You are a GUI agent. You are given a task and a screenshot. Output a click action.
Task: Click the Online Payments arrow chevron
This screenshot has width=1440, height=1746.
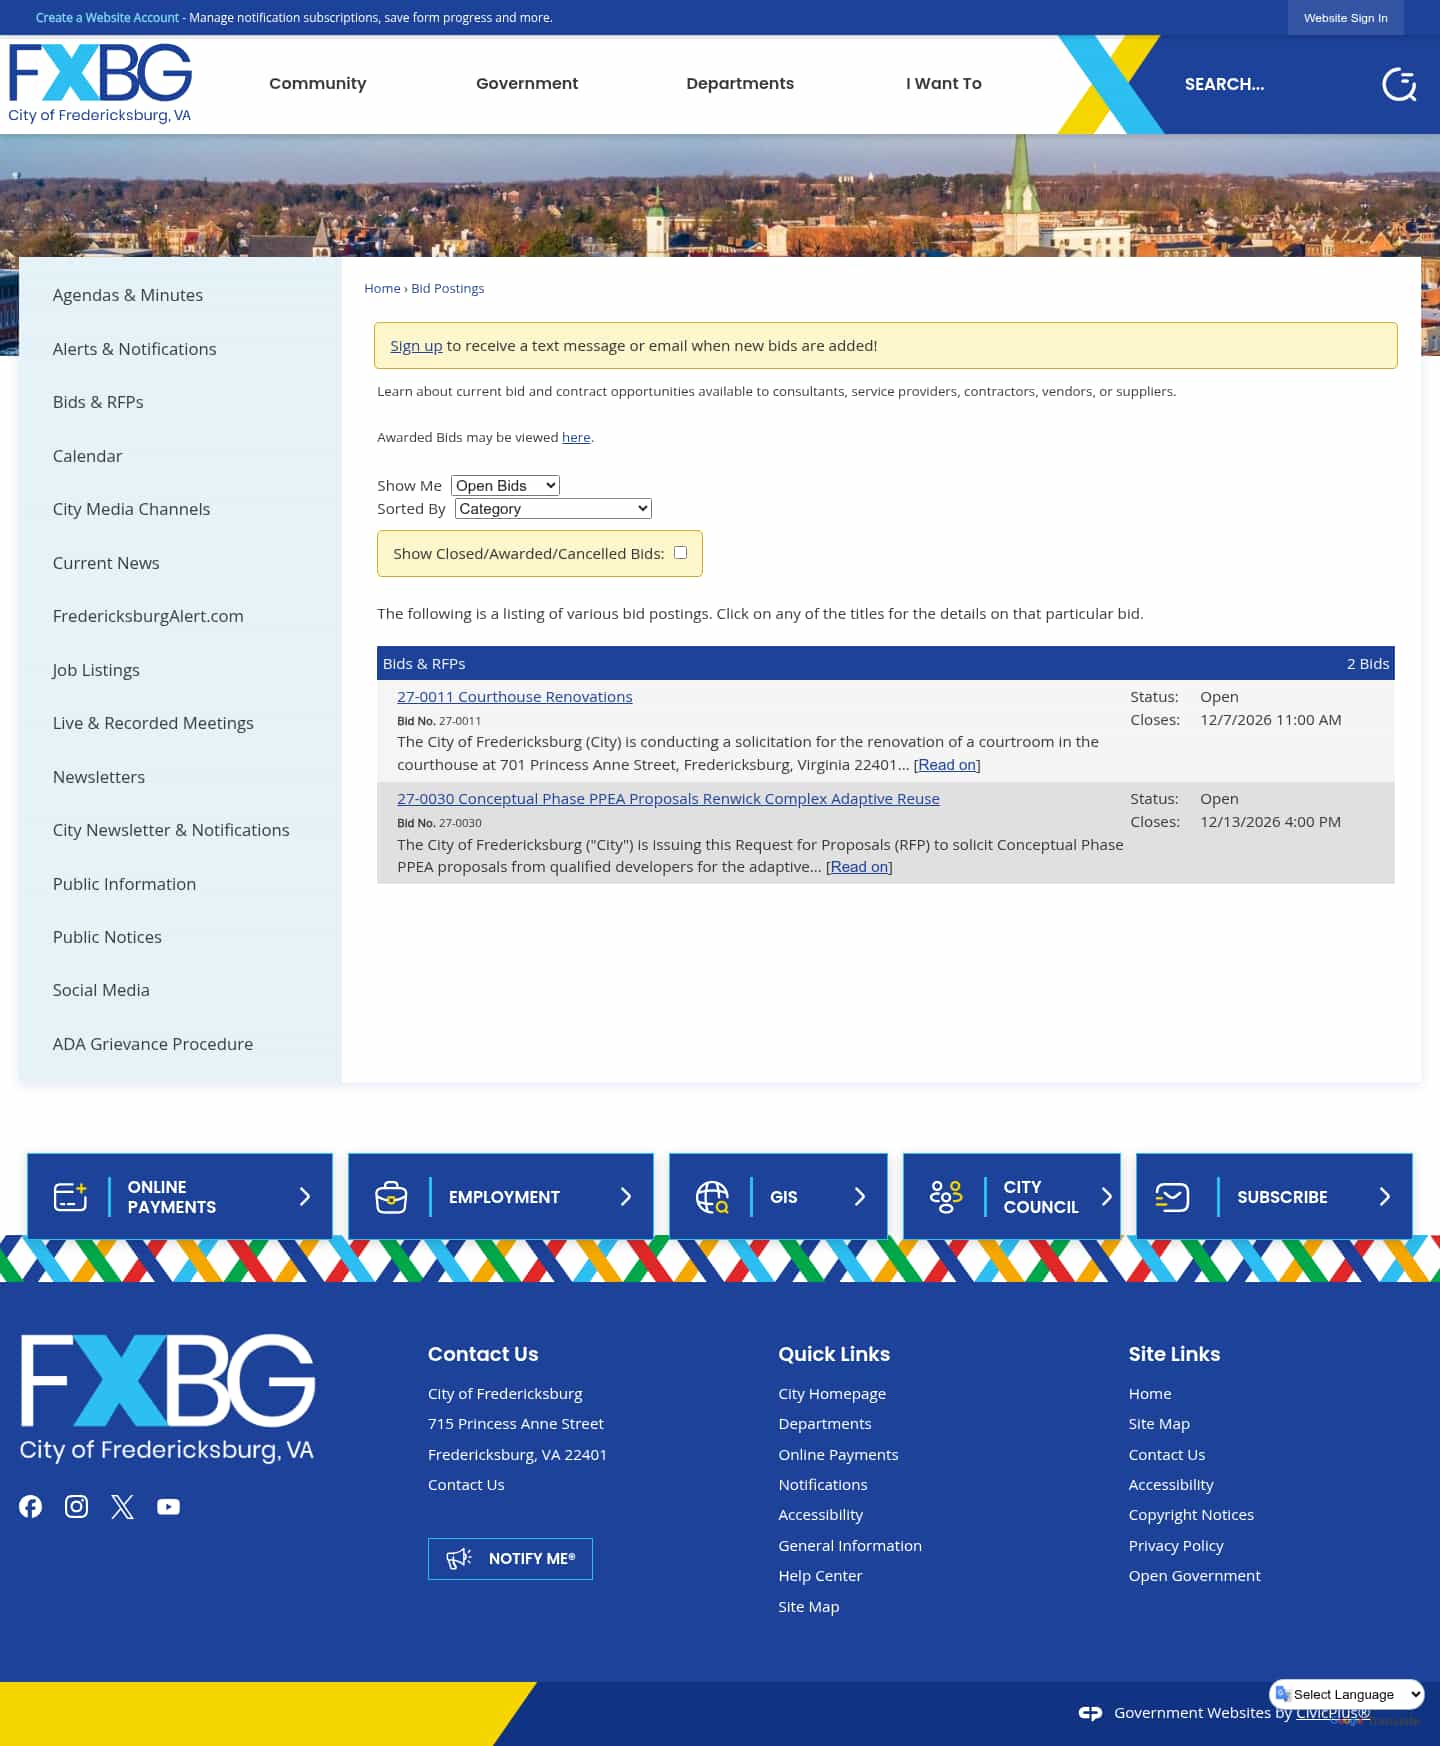305,1196
